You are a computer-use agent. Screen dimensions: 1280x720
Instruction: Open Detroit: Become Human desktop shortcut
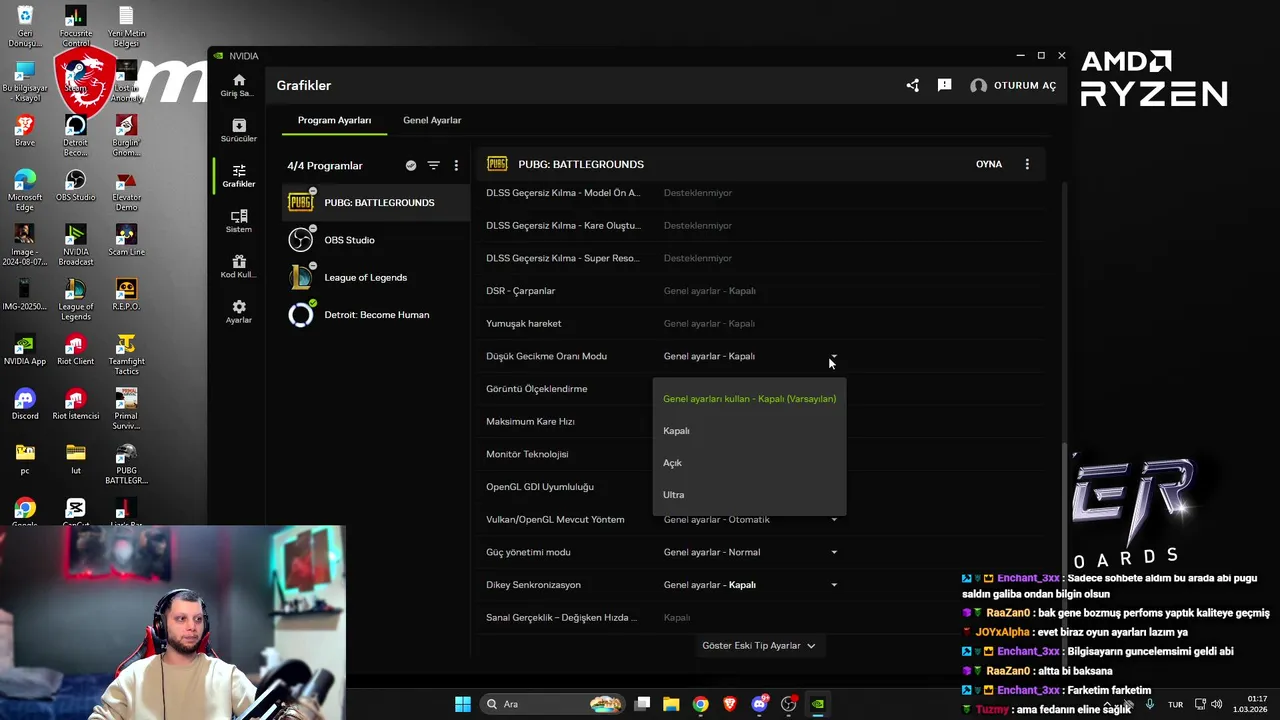[75, 136]
